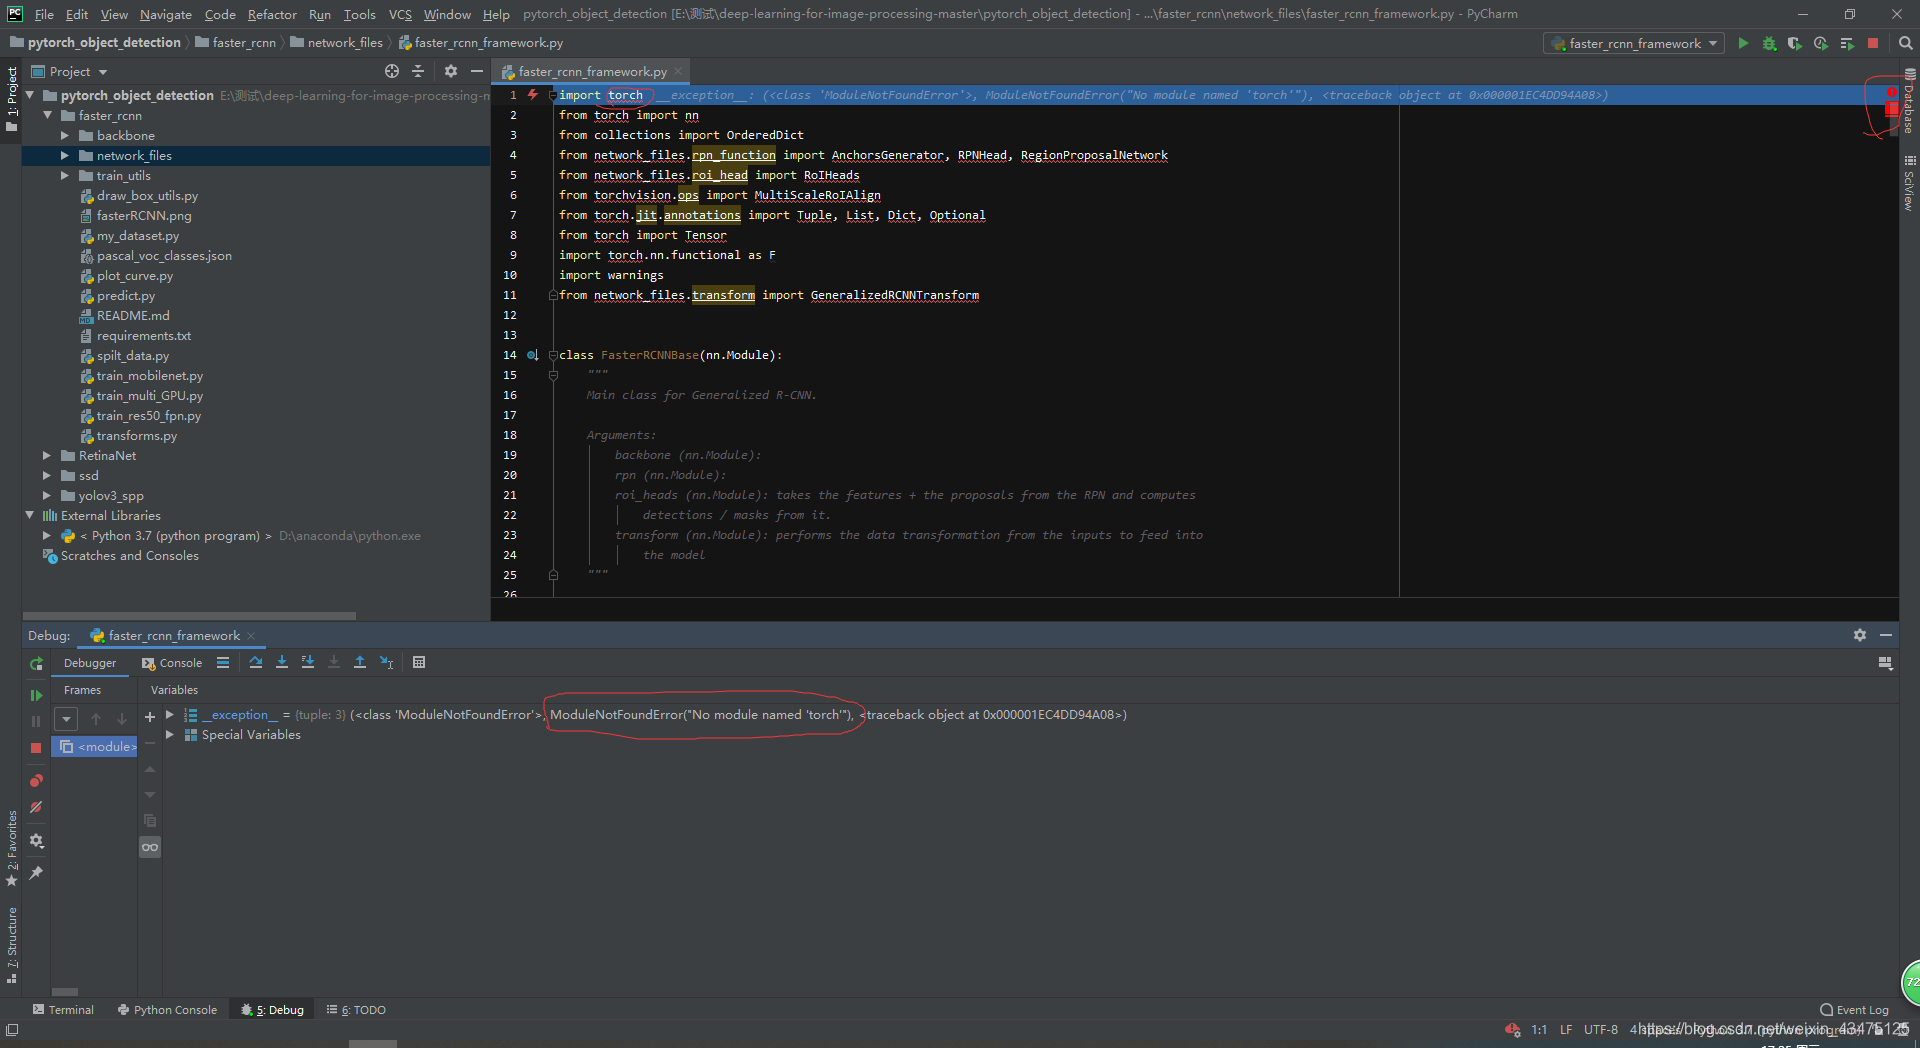Click the Step Out debugger icon
Screen dimensions: 1920x1048
(360, 662)
